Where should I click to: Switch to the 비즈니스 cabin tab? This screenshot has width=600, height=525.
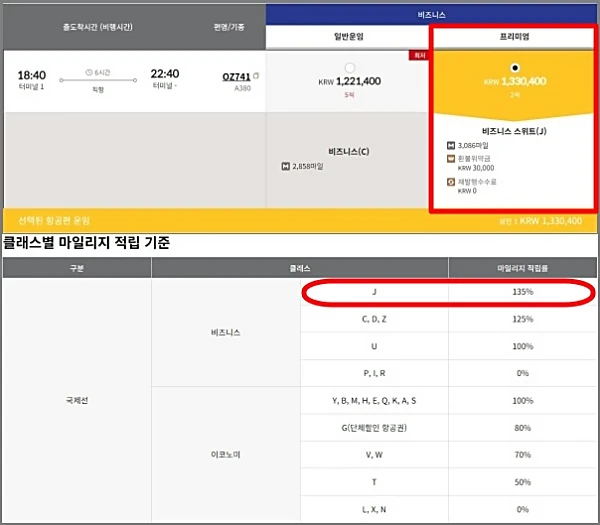coord(431,15)
